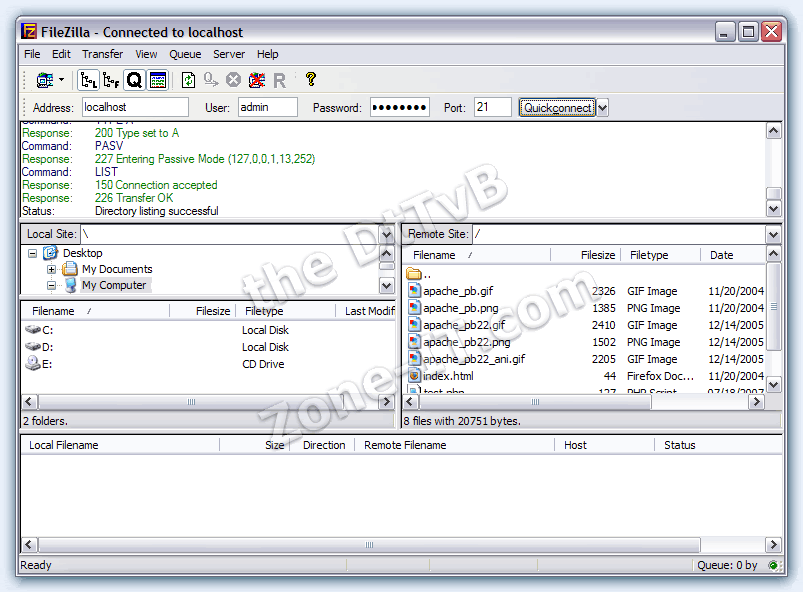Click remote list horizontal scrollbar thumb
Screen dimensions: 803x592
click(x=535, y=402)
